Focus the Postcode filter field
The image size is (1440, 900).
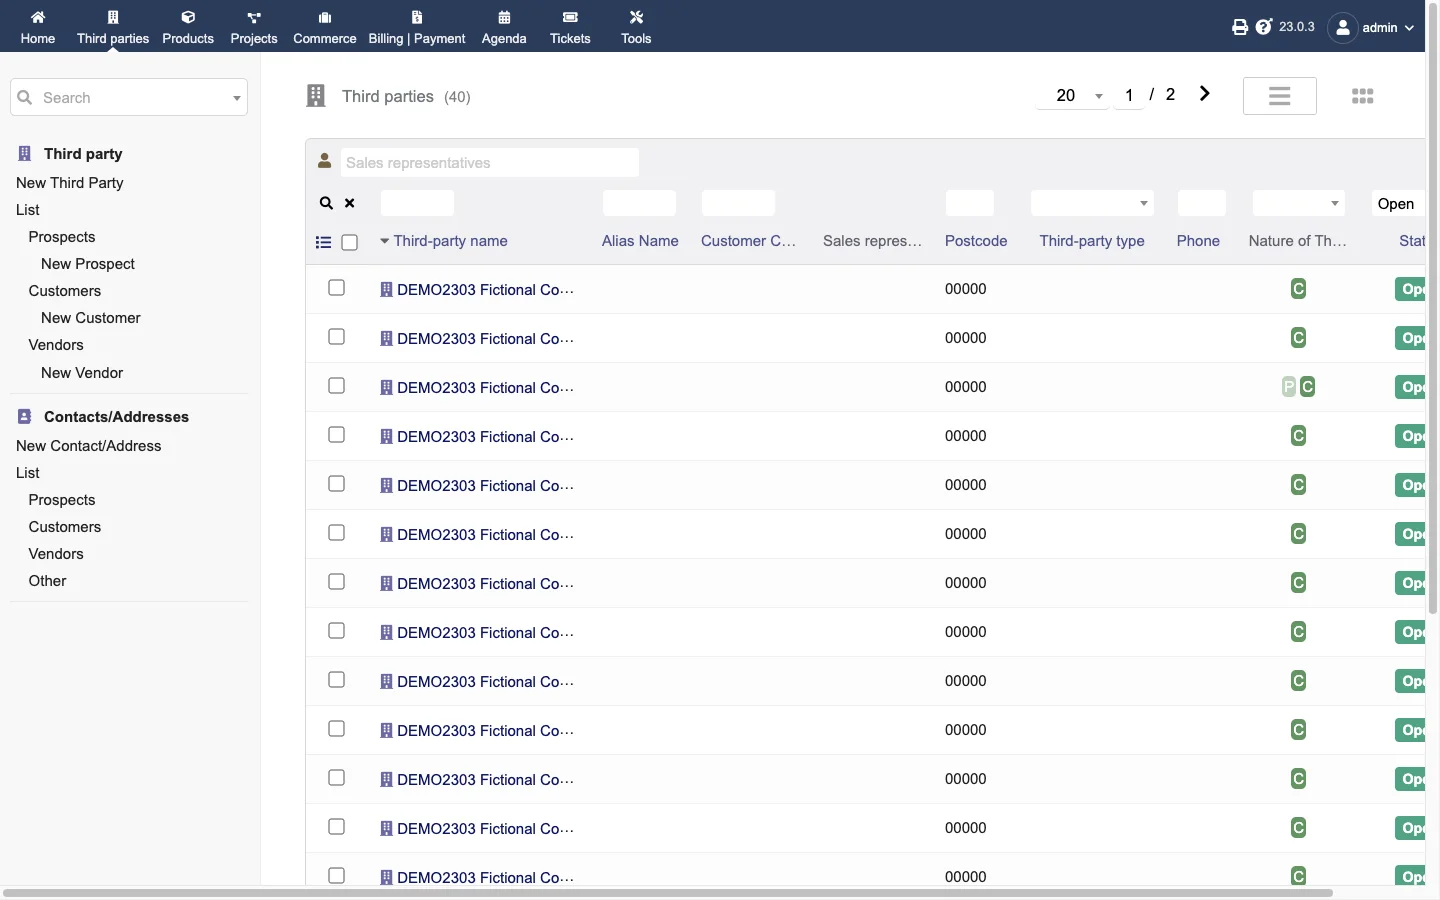click(970, 203)
